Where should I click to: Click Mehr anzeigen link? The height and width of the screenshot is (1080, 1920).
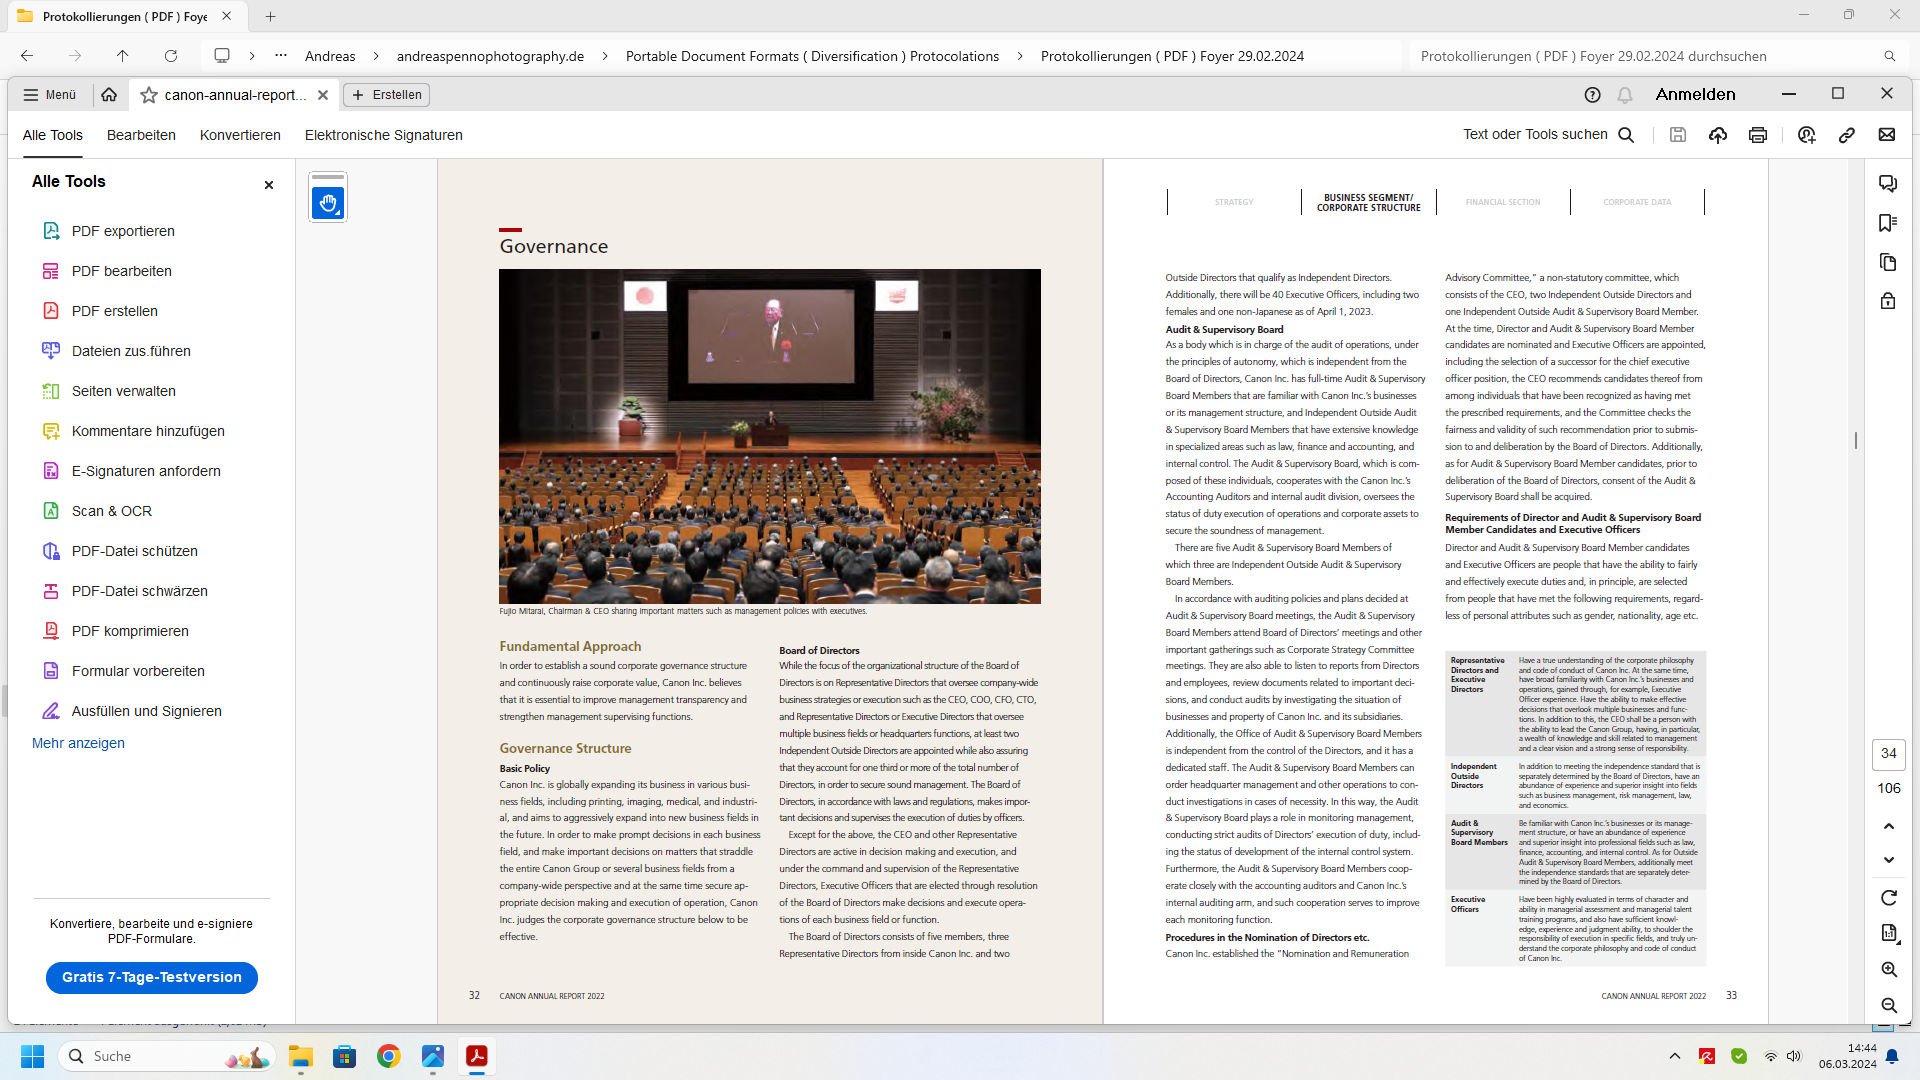[x=78, y=743]
